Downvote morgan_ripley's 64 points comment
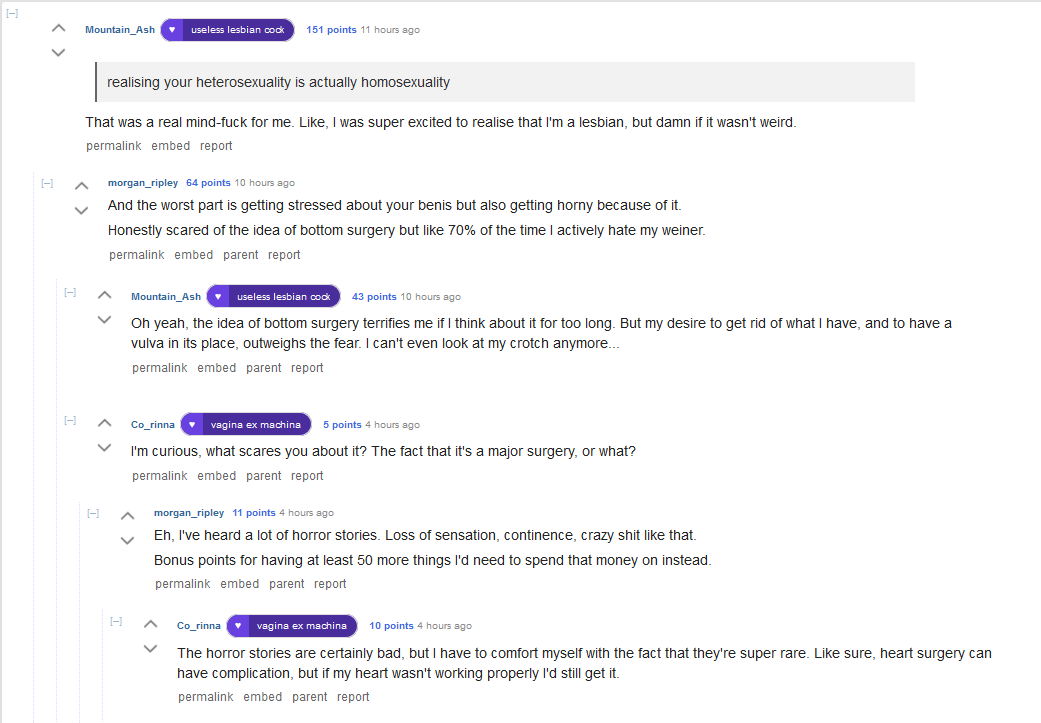The width and height of the screenshot is (1041, 723). pos(82,210)
